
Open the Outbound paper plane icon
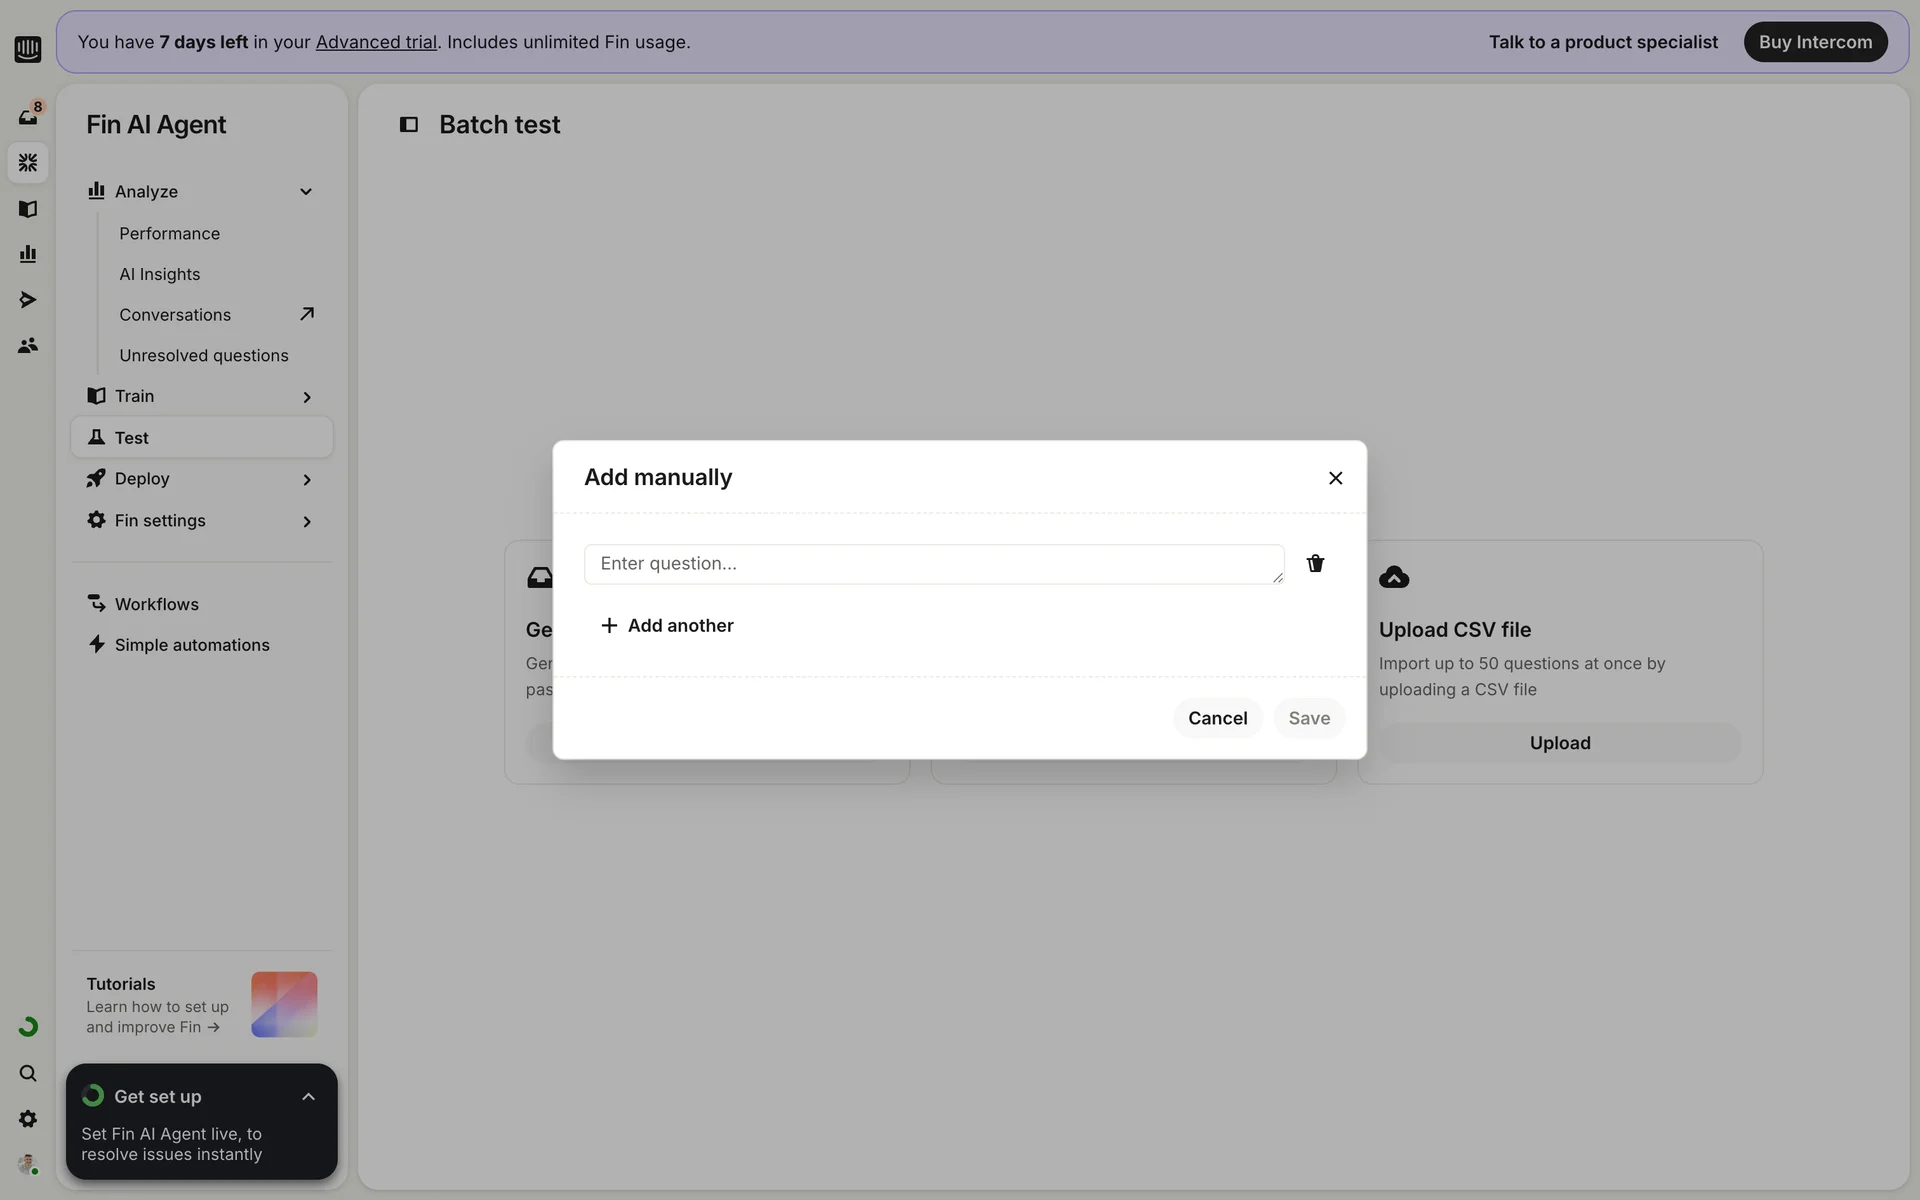(x=28, y=300)
